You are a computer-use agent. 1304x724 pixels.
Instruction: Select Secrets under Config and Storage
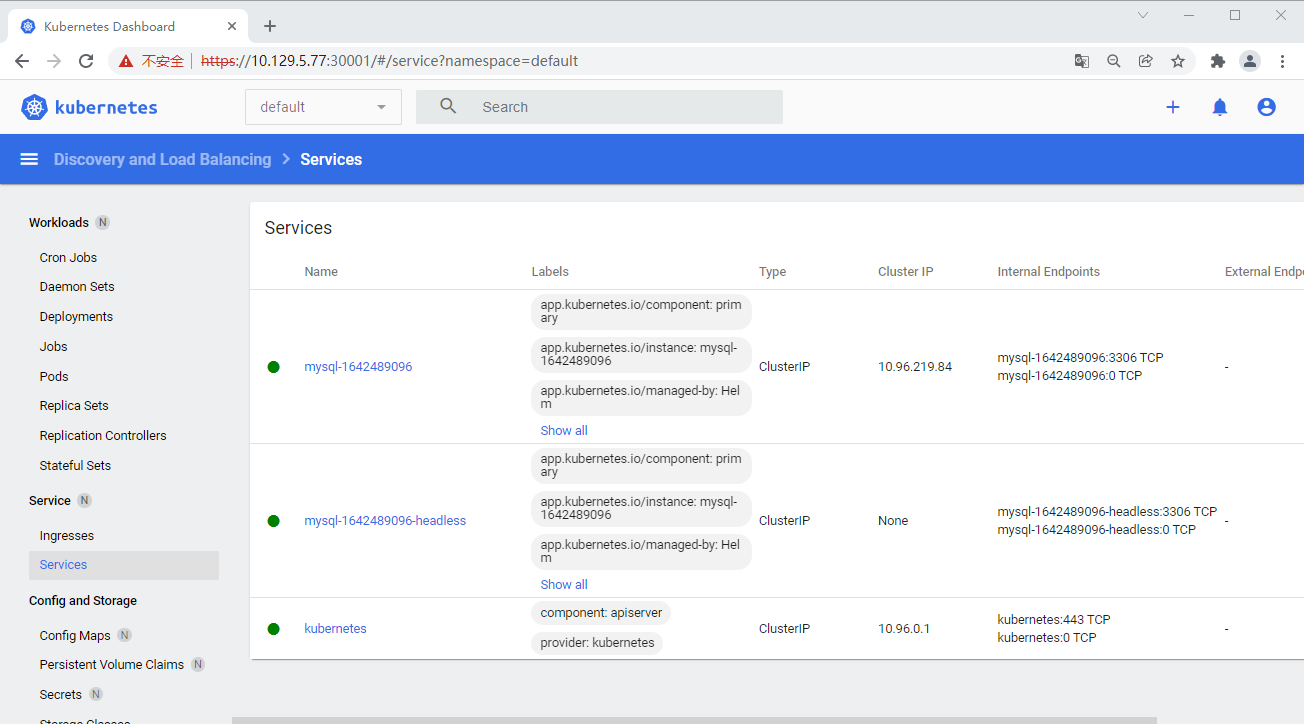(x=60, y=693)
